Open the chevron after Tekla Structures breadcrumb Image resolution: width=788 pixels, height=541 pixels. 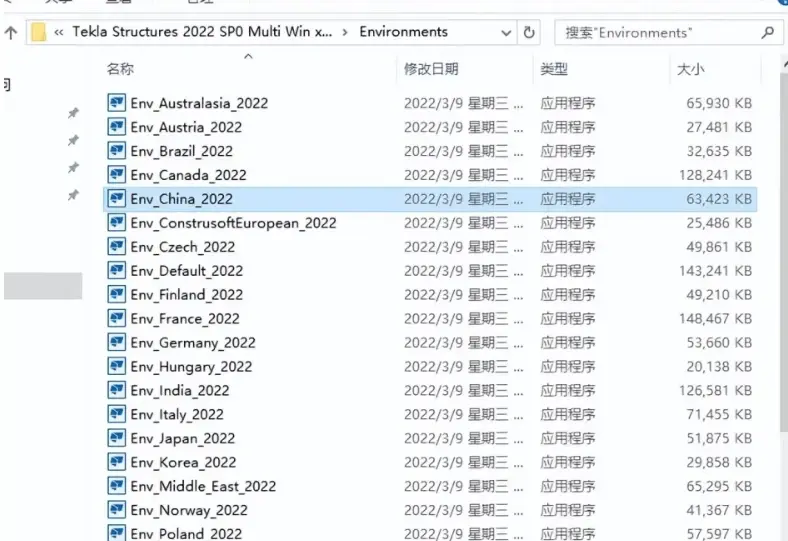(345, 33)
